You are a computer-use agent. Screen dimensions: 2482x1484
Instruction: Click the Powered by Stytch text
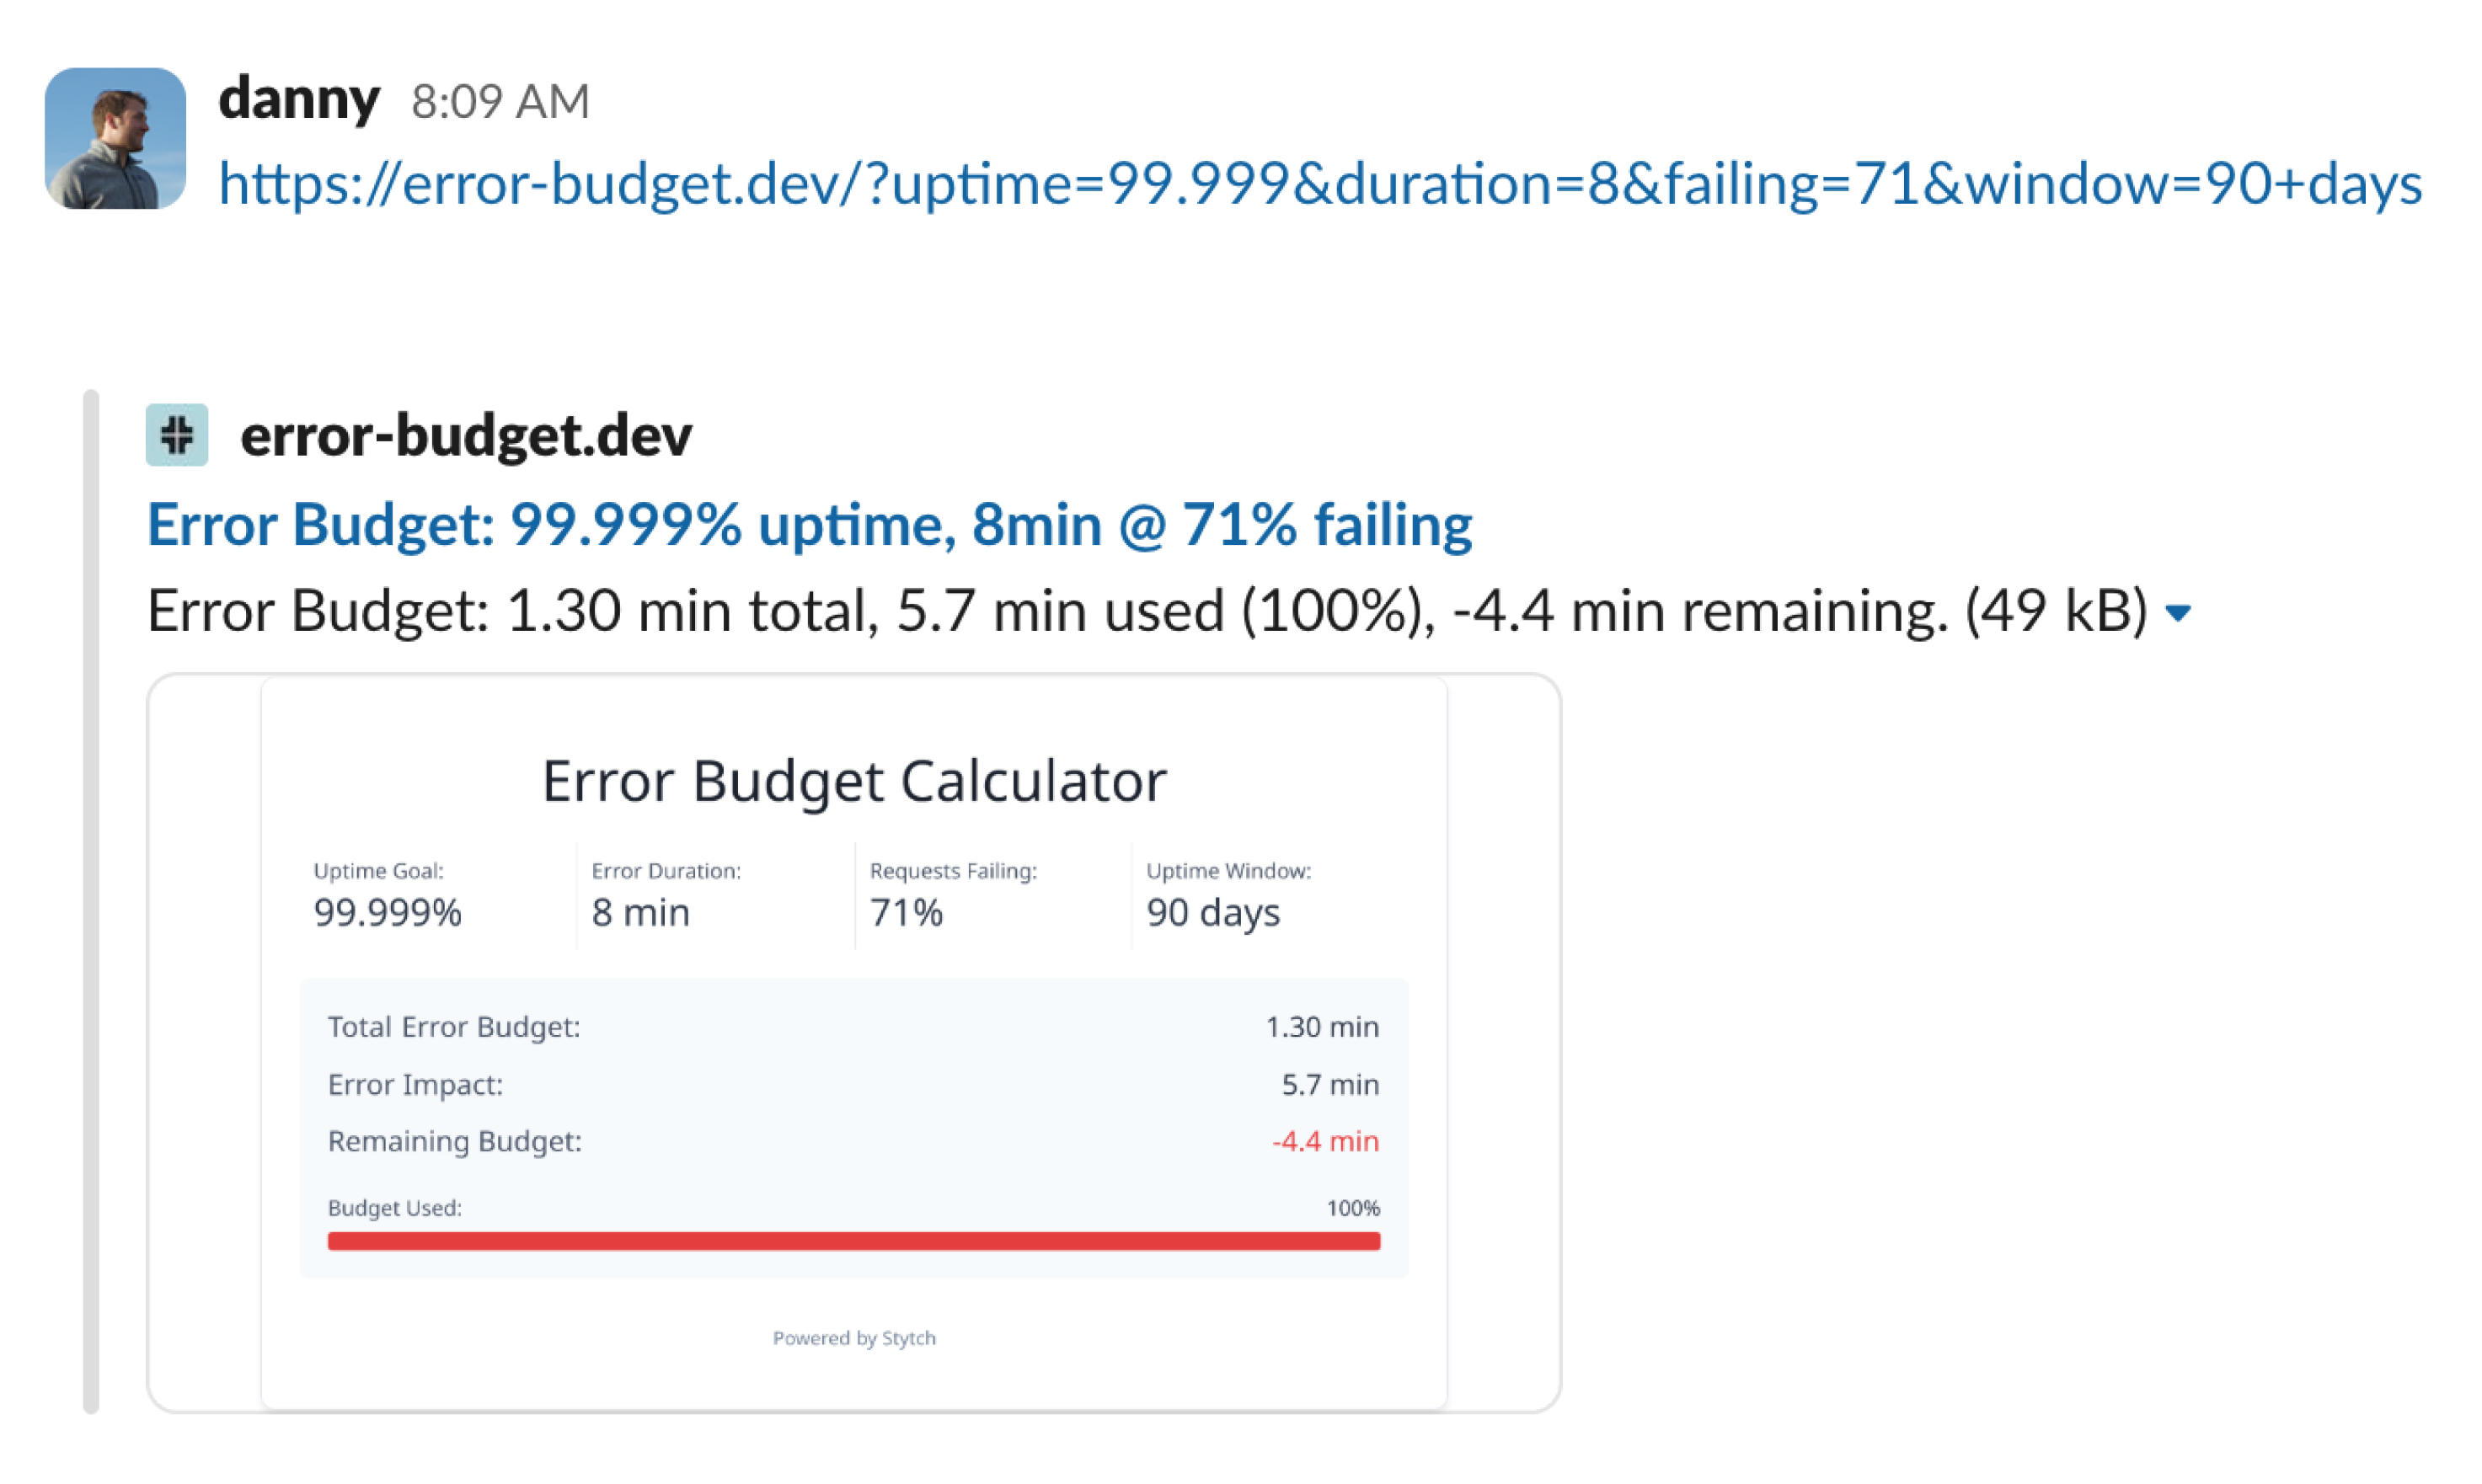[853, 1338]
